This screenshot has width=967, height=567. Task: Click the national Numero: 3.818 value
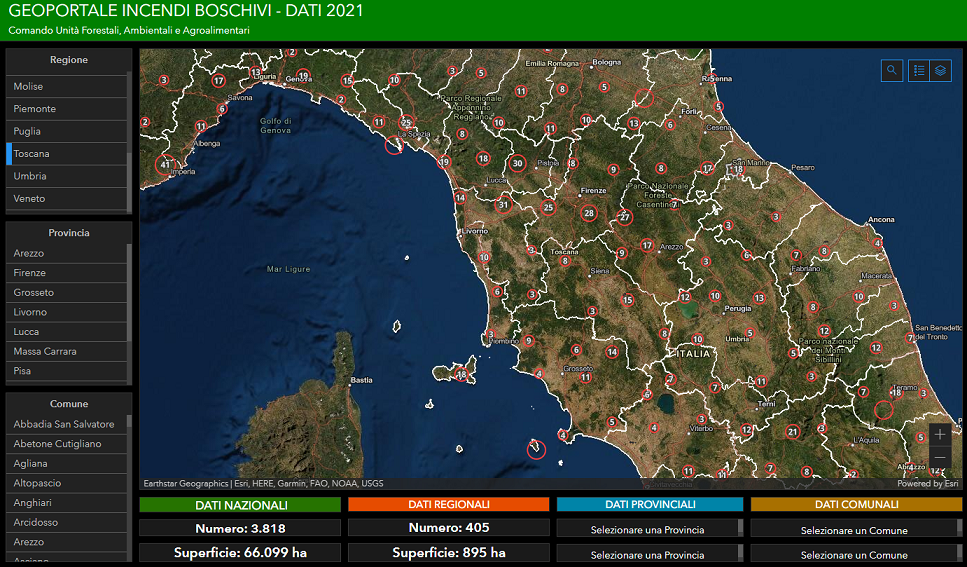[240, 528]
